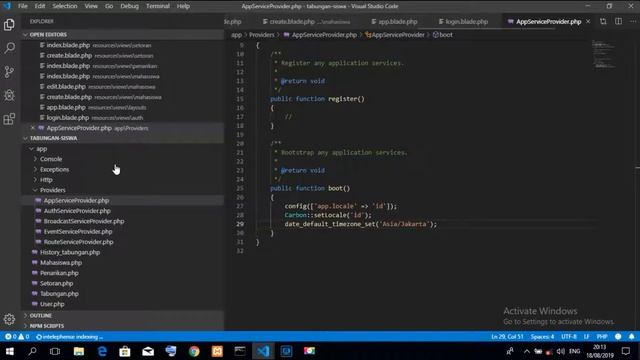Open File Explorer from the taskbar
Screen dimensions: 640x360
[x=79, y=351]
